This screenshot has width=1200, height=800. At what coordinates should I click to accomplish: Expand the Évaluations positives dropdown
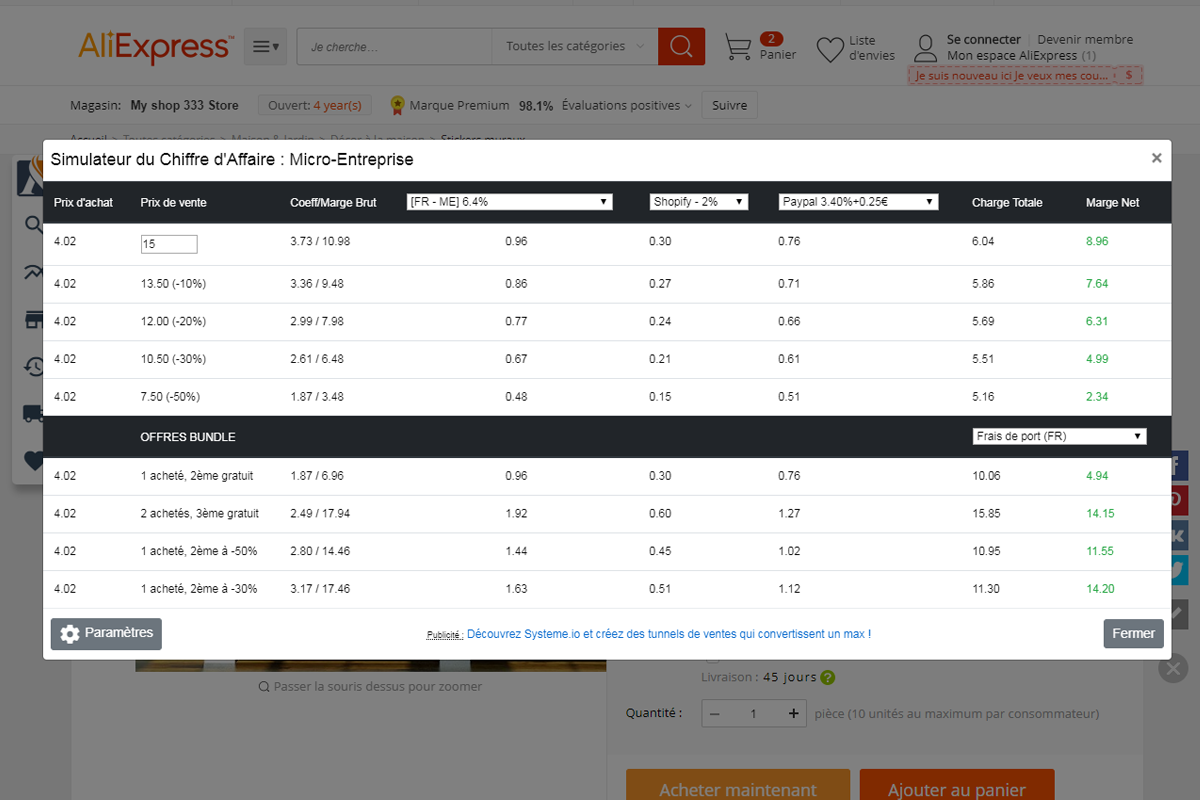(627, 105)
